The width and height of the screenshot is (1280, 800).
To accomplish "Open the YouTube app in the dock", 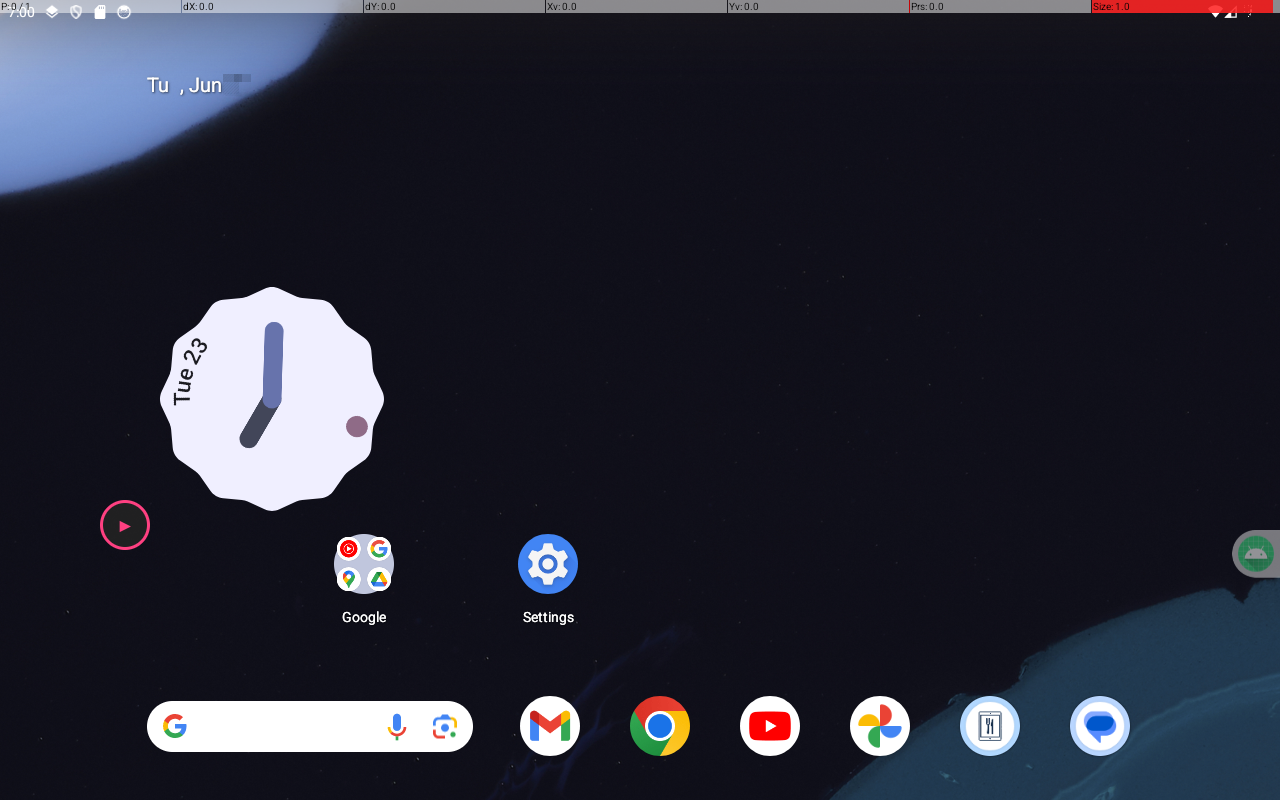I will click(770, 726).
